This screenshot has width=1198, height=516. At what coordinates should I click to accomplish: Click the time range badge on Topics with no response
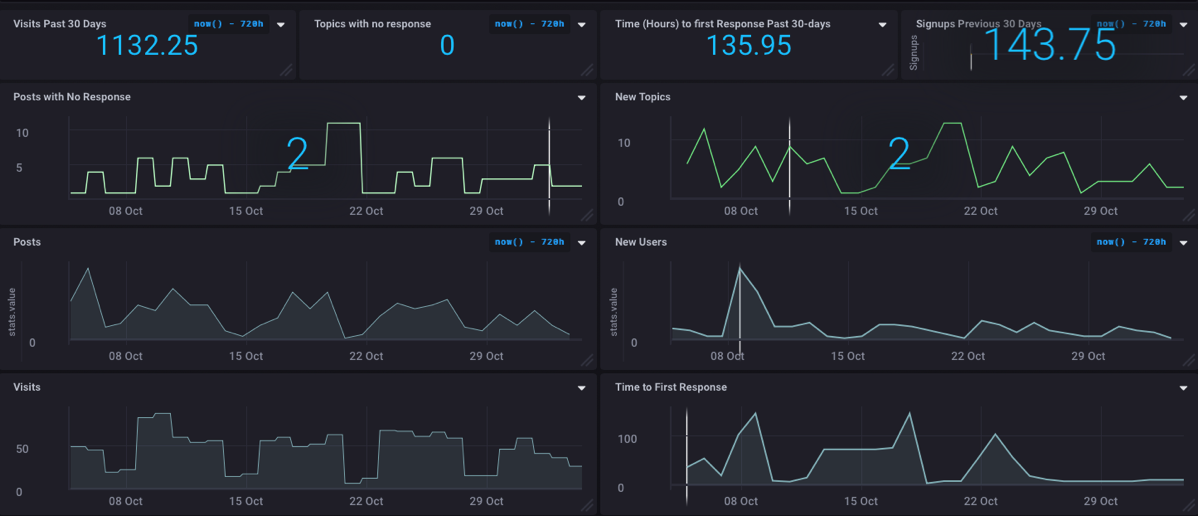528,24
